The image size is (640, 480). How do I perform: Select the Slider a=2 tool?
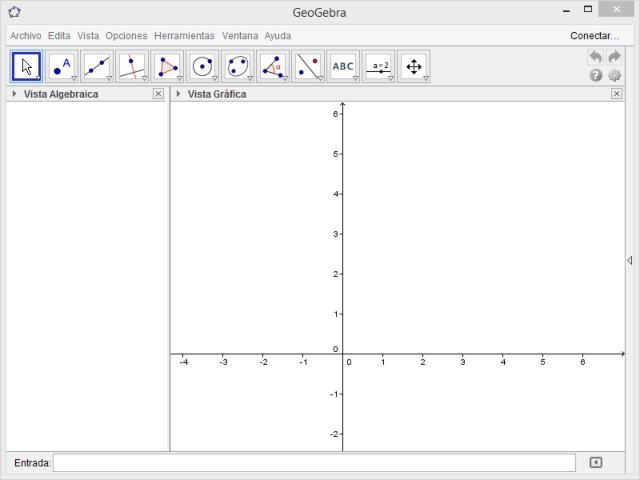point(378,67)
